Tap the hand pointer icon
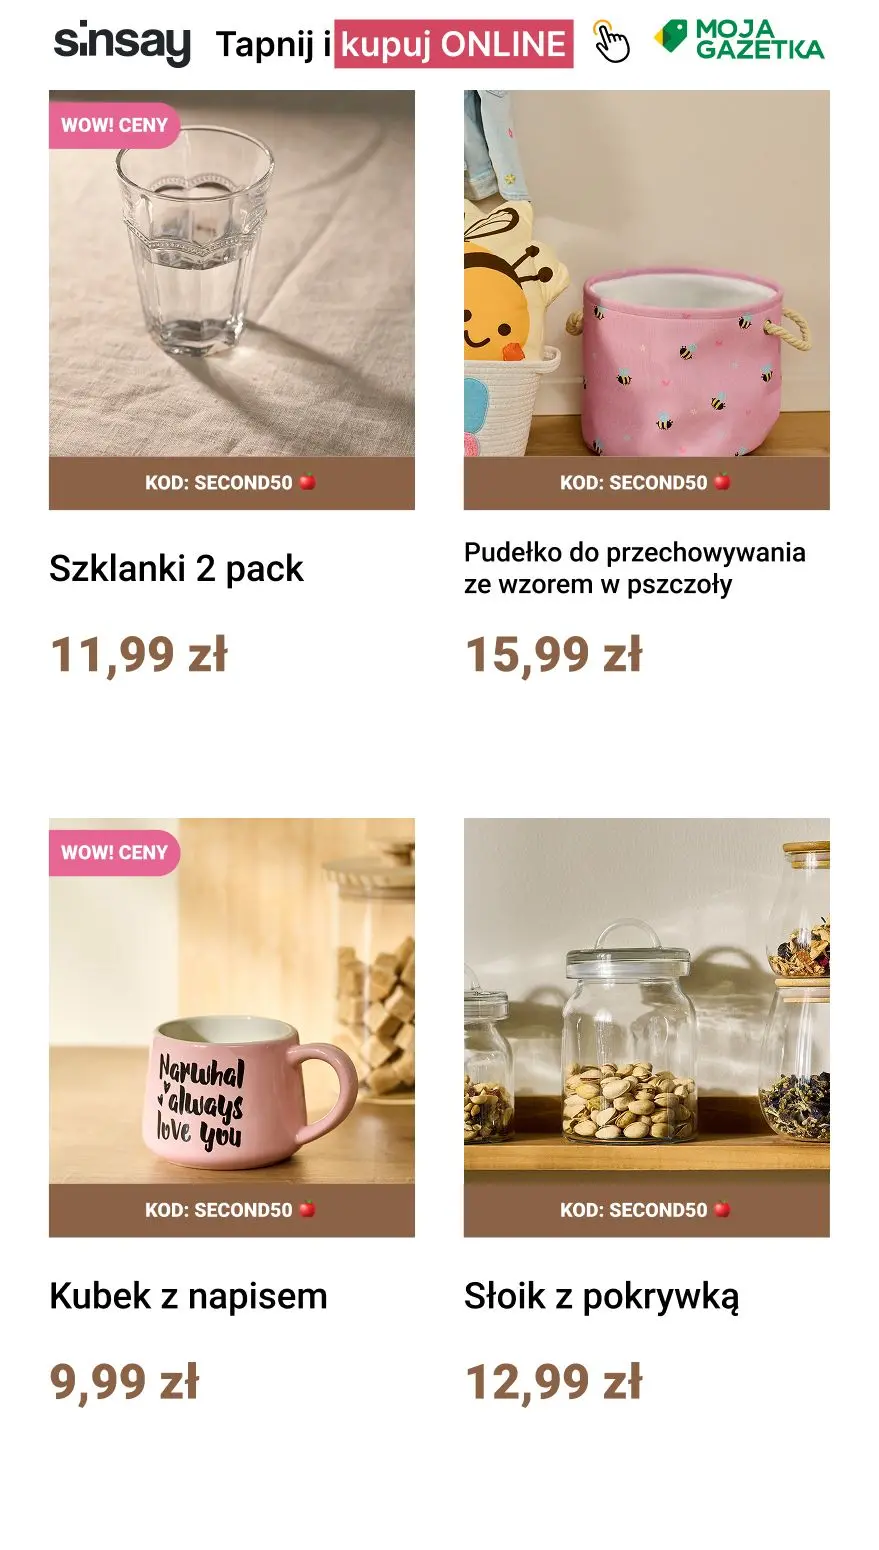Viewport: 879px width, 1550px height. tap(611, 43)
